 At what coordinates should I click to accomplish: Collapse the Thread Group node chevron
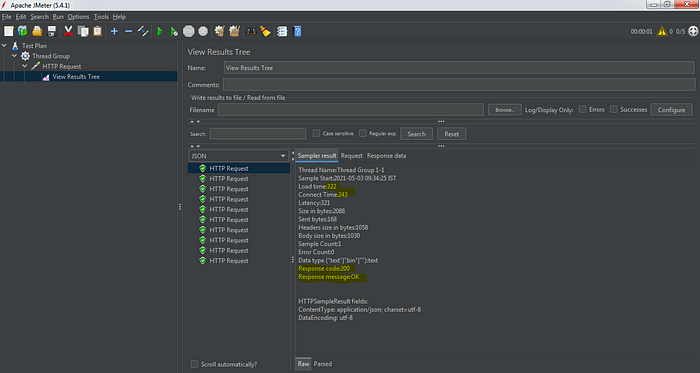pos(15,56)
